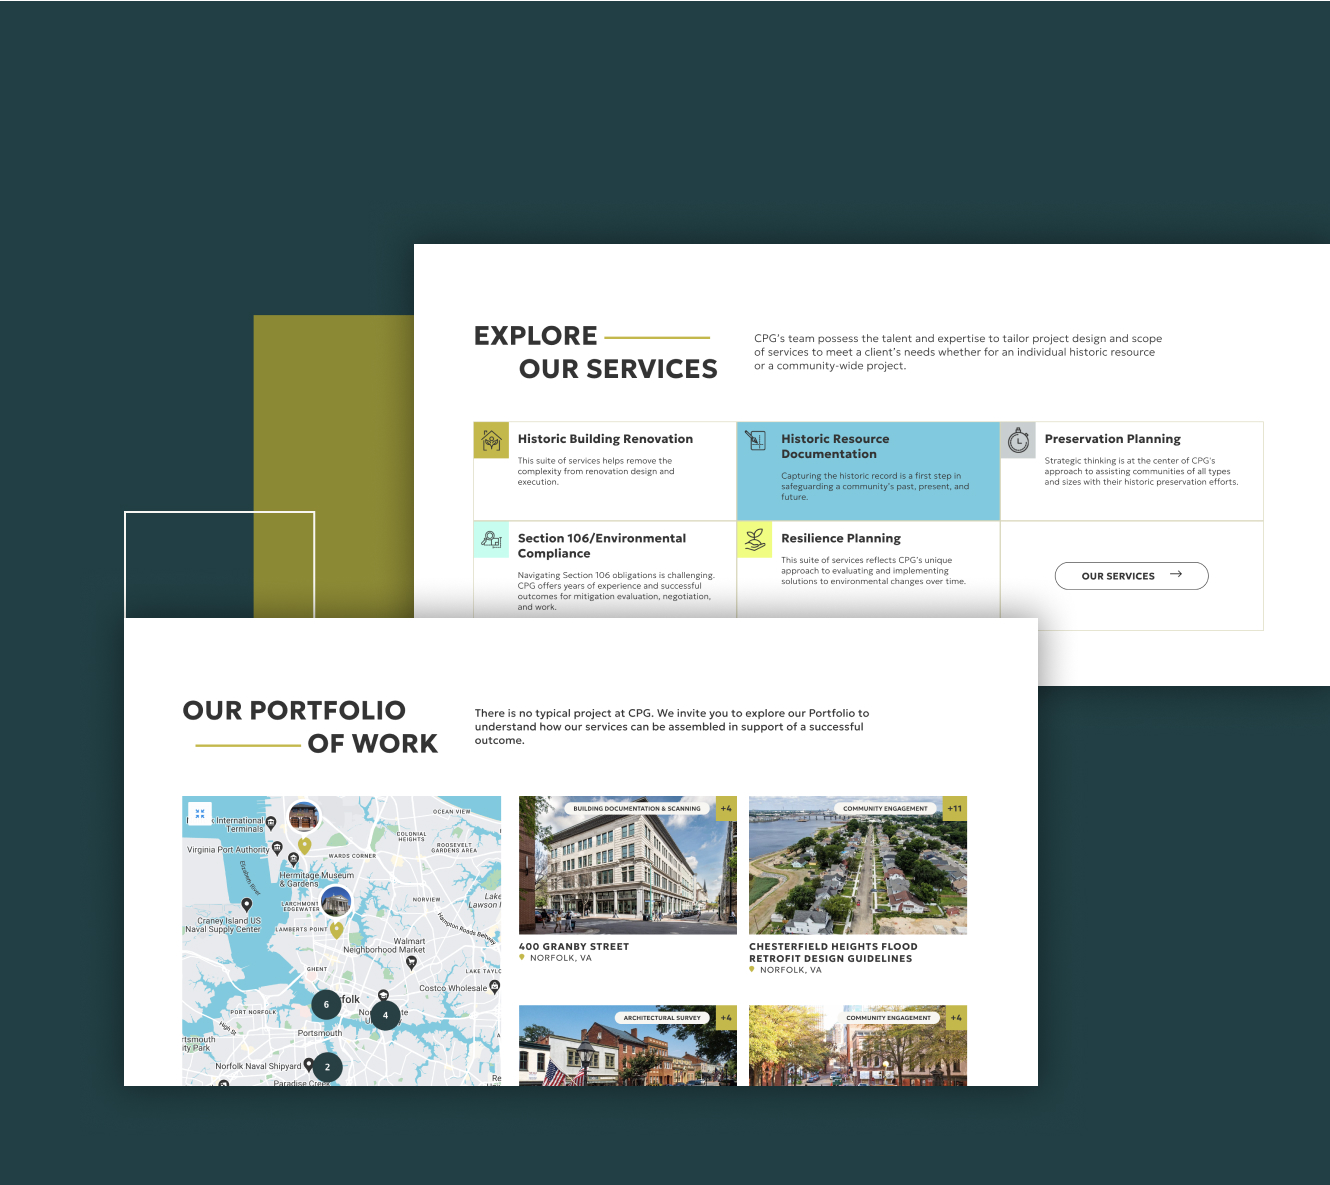This screenshot has height=1185, width=1330.
Task: Open Chesterfield Heights Flood Retrofit Design Guidelines
Action: (832, 952)
